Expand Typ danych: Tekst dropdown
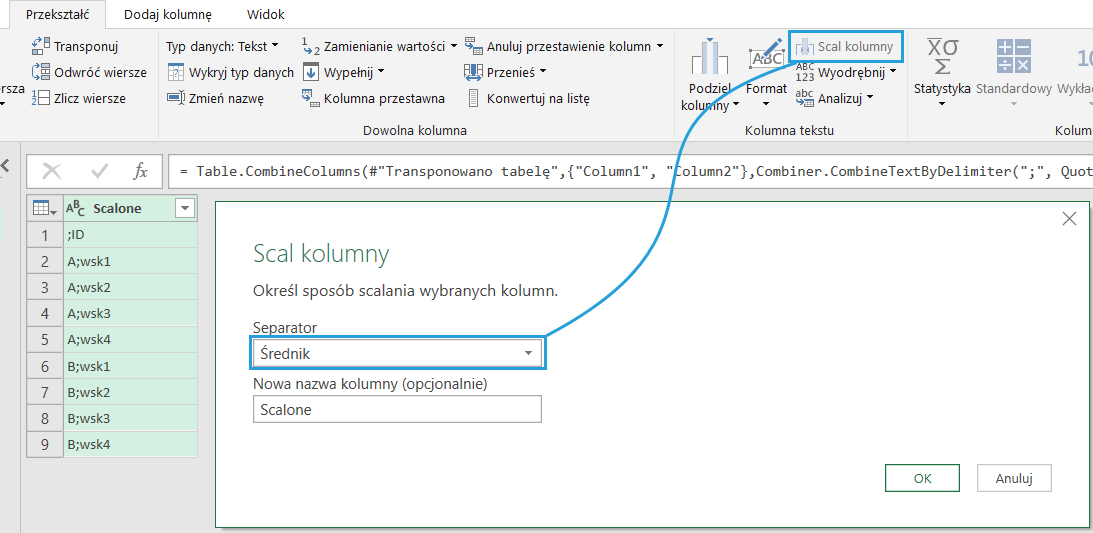The height and width of the screenshot is (533, 1093). pyautogui.click(x=223, y=46)
